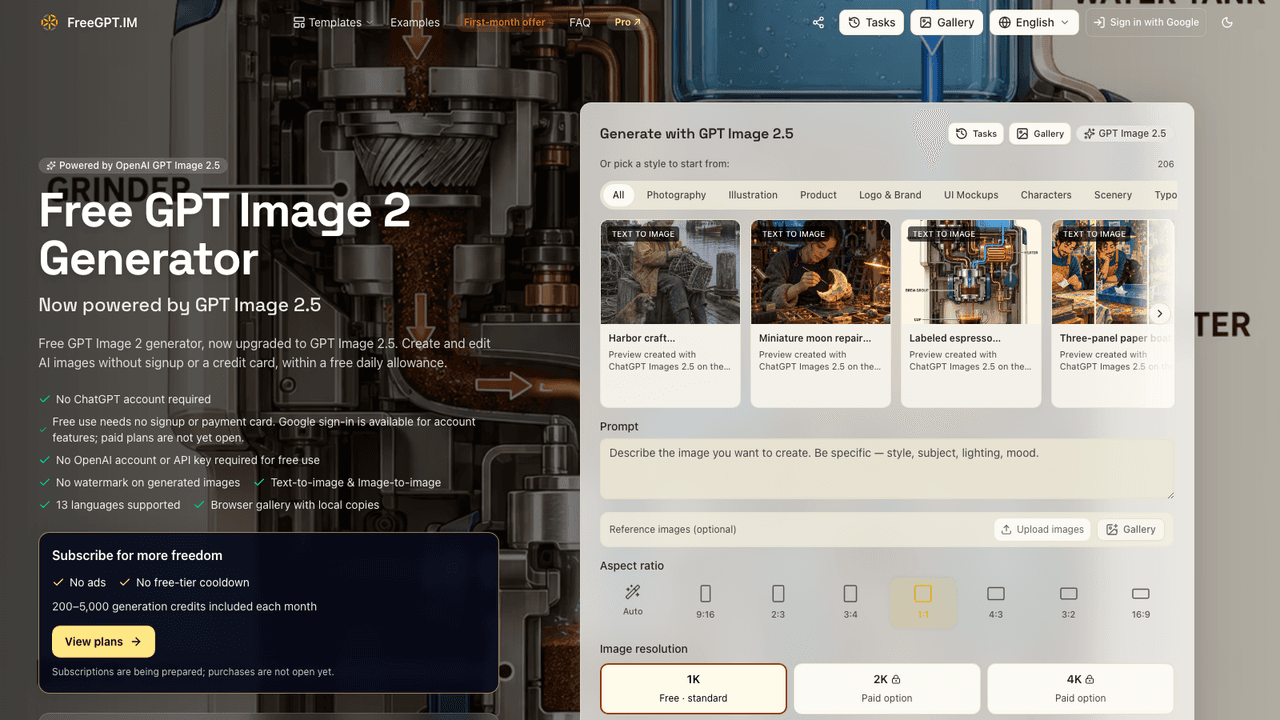1280x720 pixels.
Task: Choose the locked 4K paid resolution
Action: tap(1080, 689)
